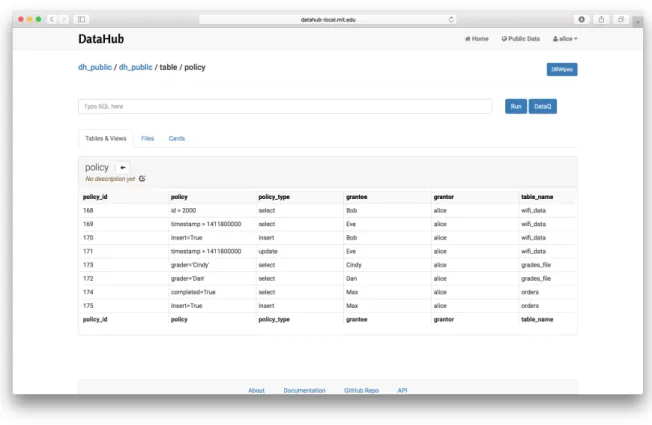Open the Public Data nav link
The image size is (652, 425).
[521, 39]
